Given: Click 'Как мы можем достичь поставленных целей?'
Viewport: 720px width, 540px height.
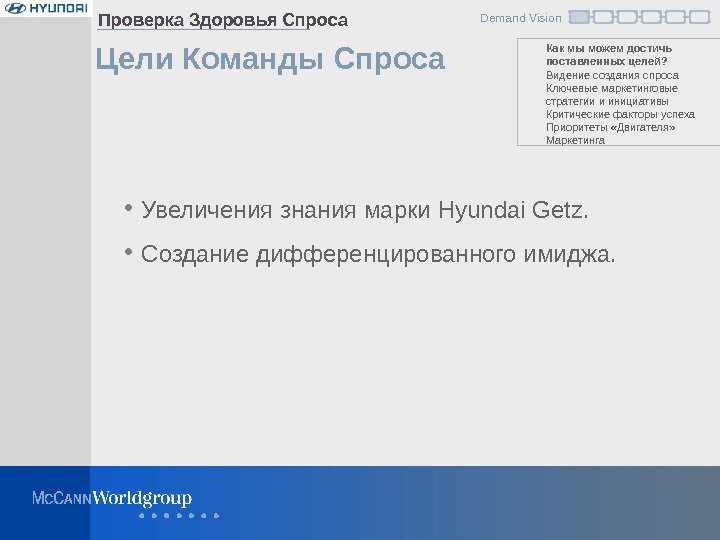Looking at the screenshot, I should (x=608, y=55).
